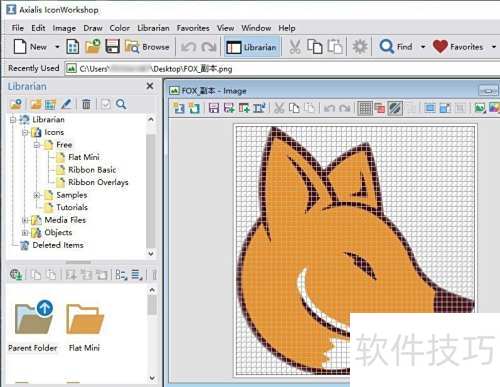Click first icon in image window toolbar
The image size is (500, 387).
click(x=179, y=108)
